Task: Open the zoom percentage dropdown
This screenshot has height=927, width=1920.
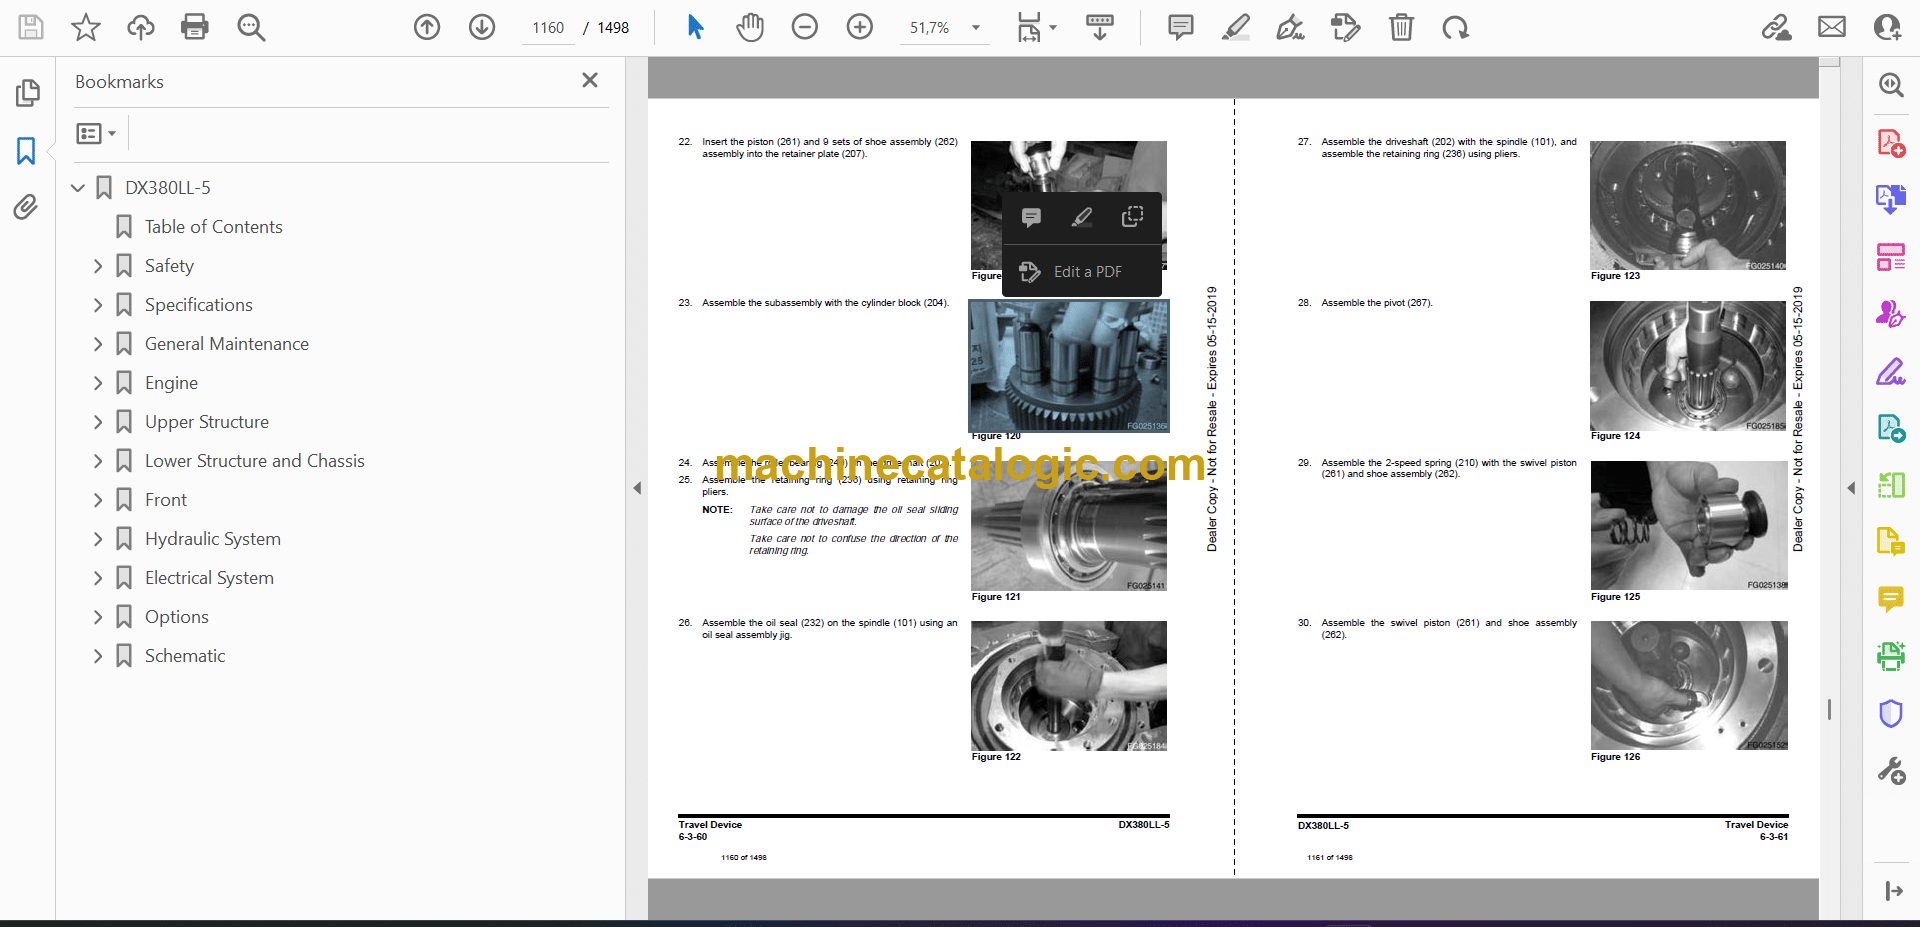Action: click(976, 28)
